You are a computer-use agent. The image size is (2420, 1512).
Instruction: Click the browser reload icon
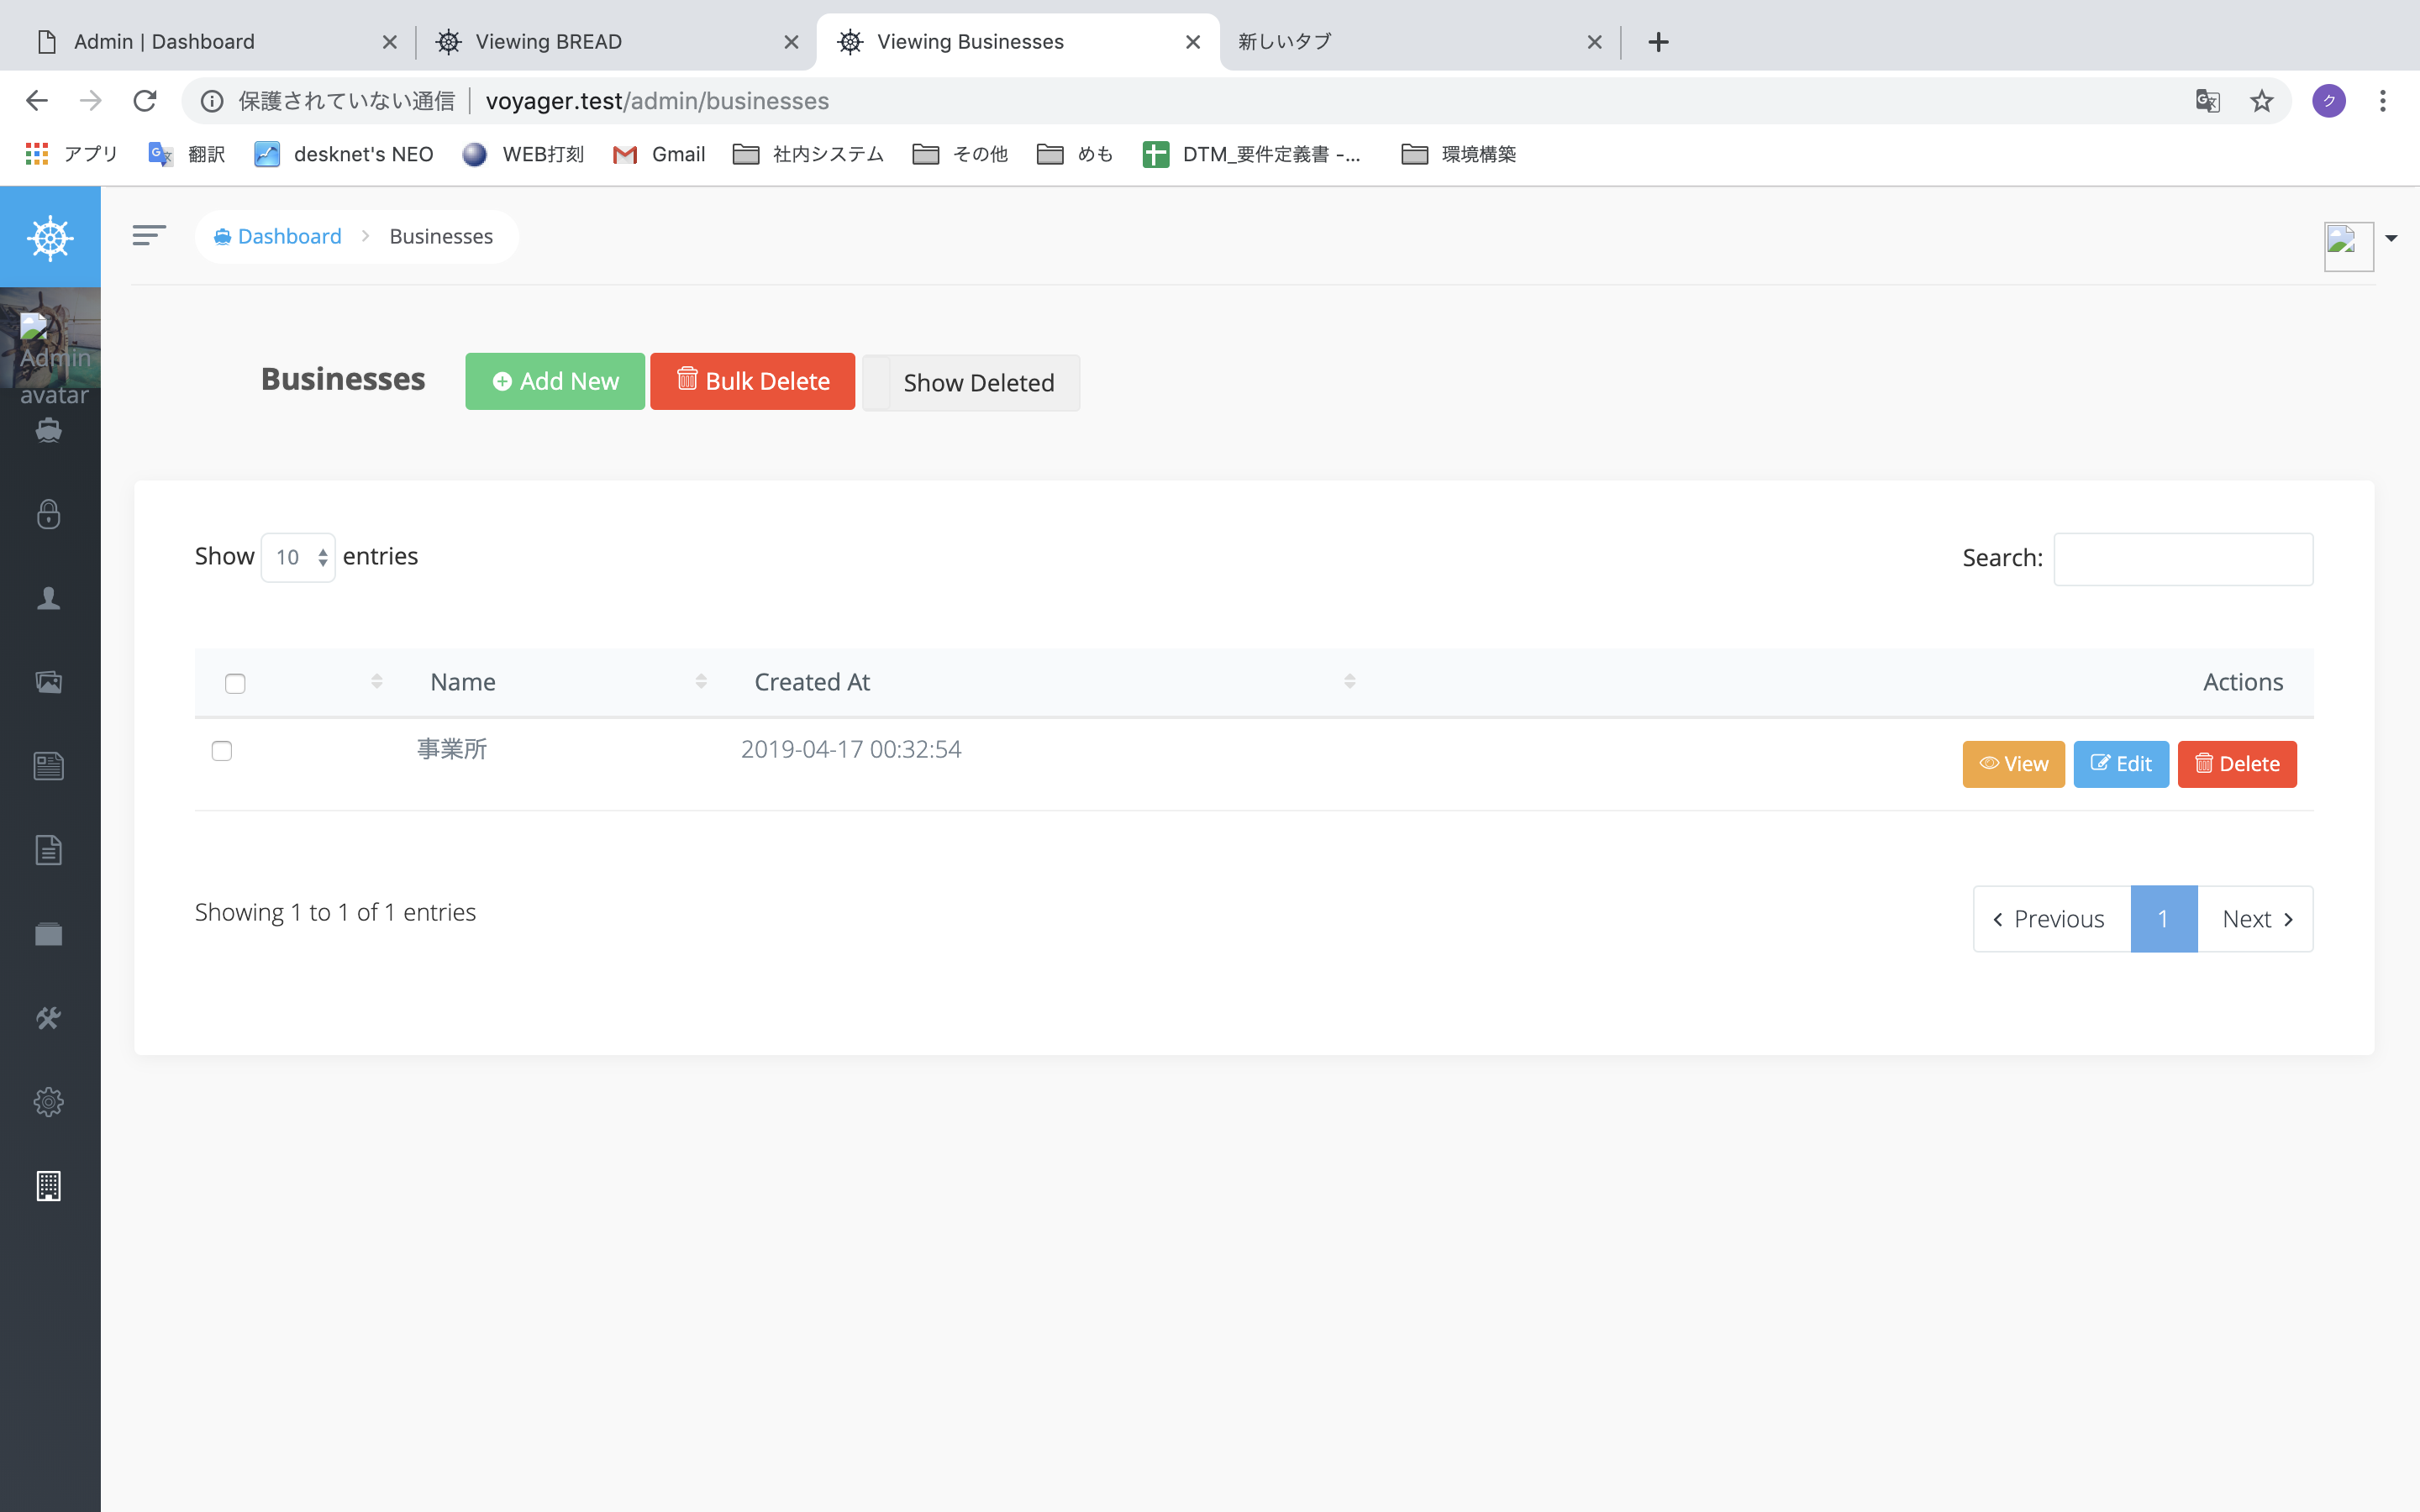(145, 101)
